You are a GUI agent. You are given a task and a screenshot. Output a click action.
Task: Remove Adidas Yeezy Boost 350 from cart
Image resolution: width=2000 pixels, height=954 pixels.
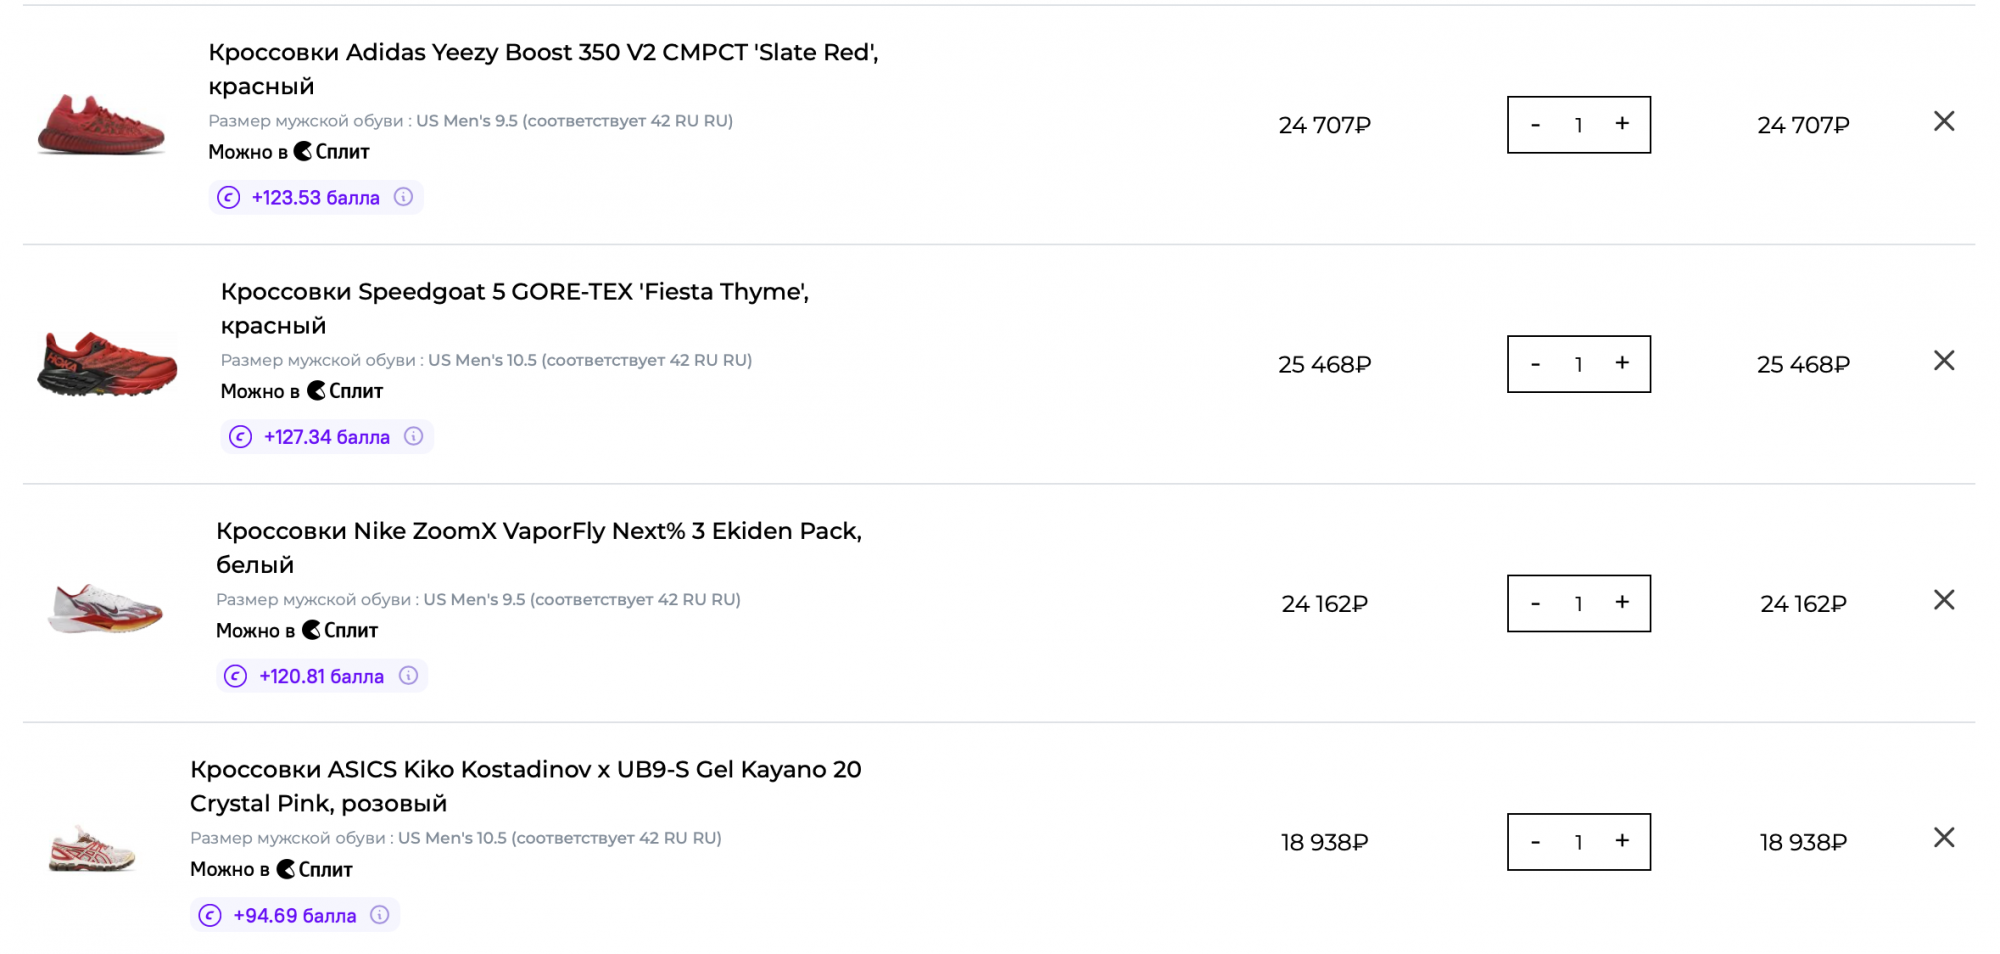click(1944, 121)
